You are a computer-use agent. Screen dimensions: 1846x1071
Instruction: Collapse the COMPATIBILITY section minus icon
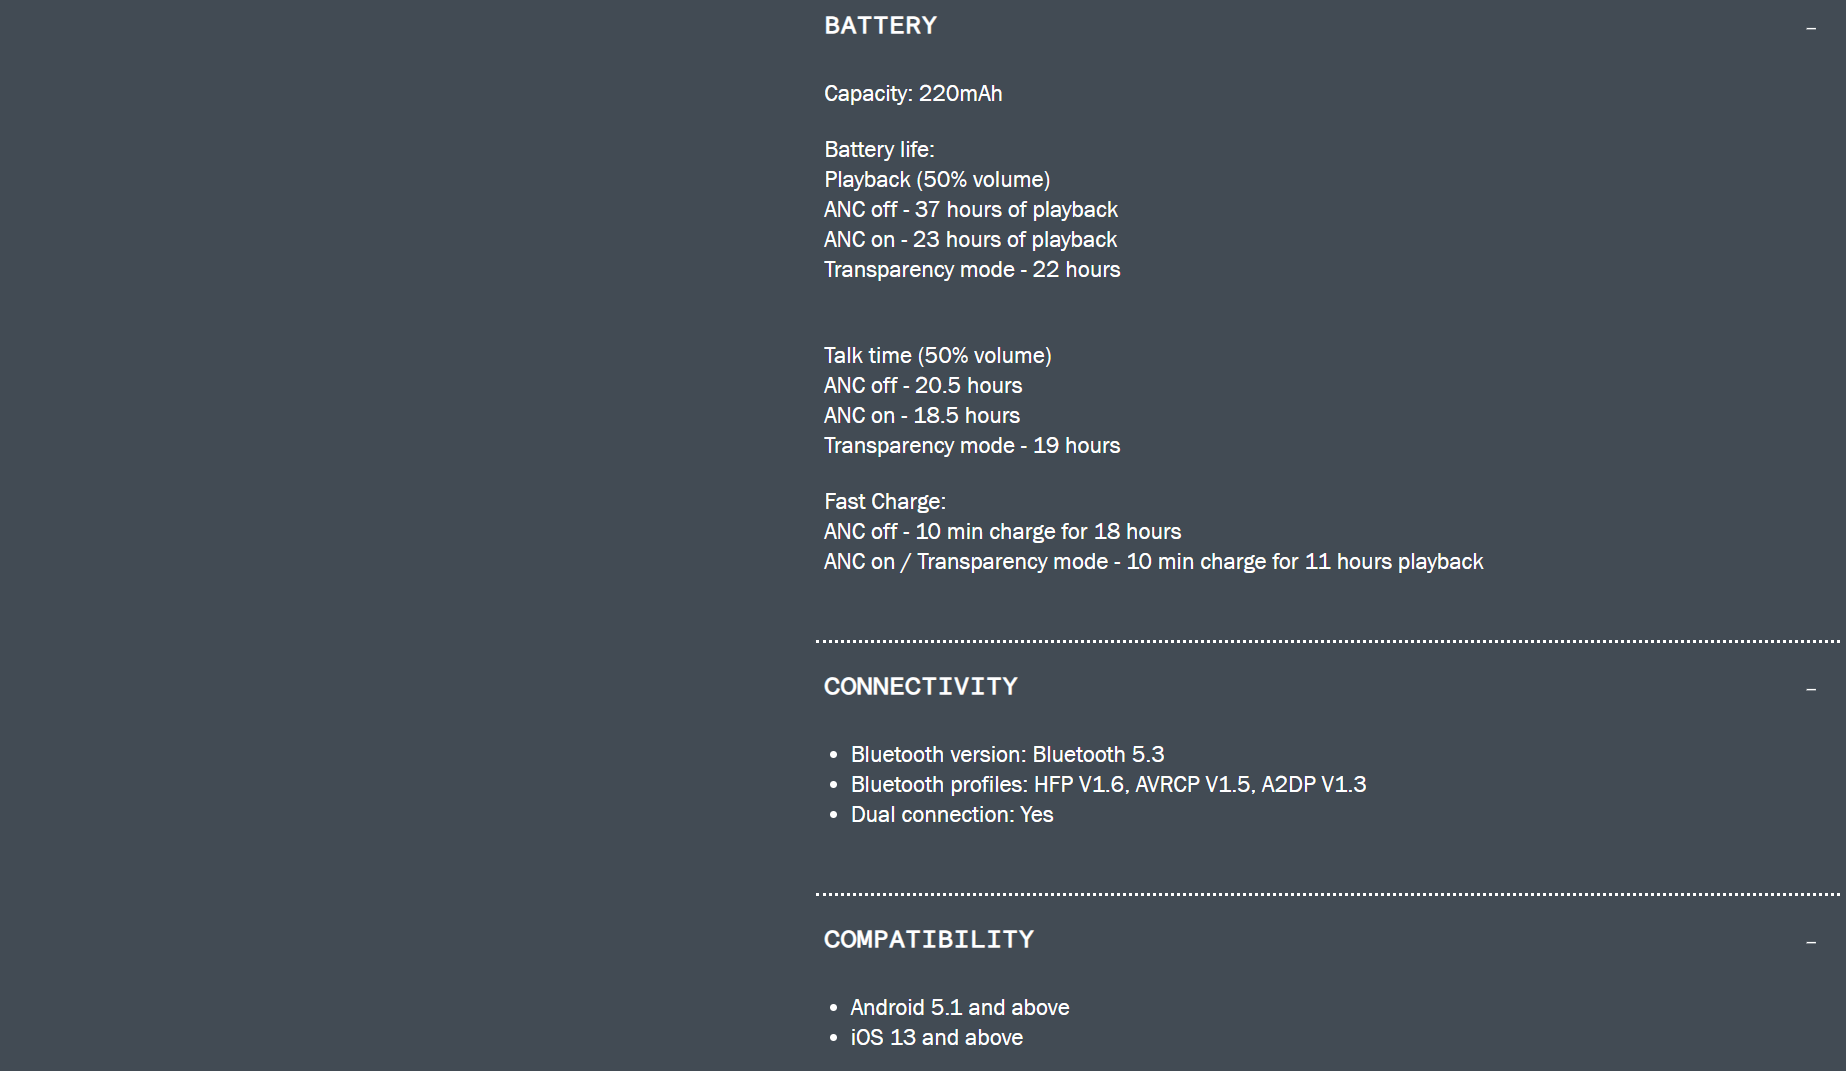[1810, 942]
